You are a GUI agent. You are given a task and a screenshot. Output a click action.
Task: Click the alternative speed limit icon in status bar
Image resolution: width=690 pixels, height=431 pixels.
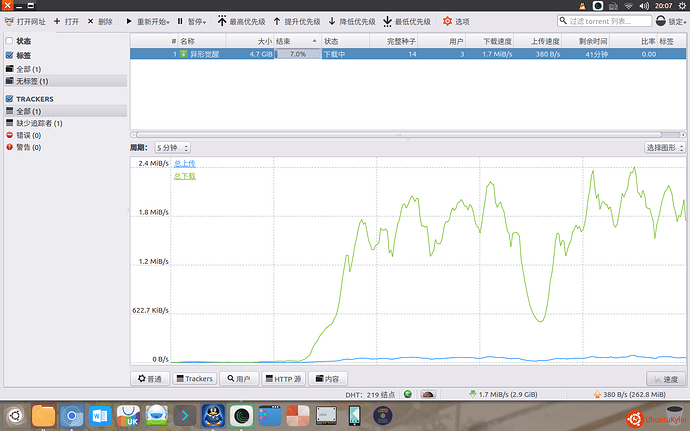428,394
